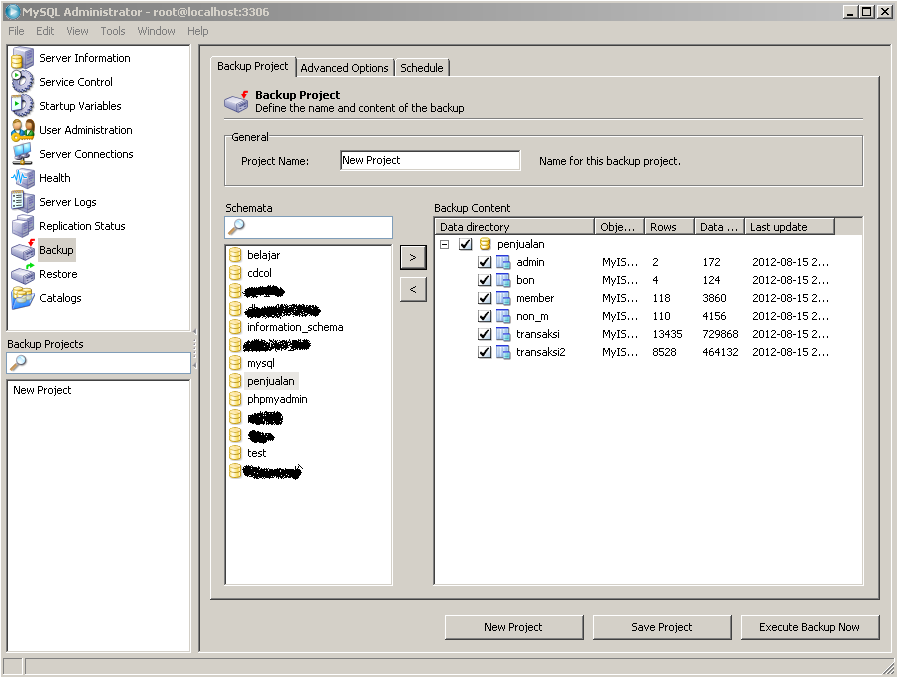Switch to the Advanced Options tab
This screenshot has width=897, height=677.
coord(344,68)
